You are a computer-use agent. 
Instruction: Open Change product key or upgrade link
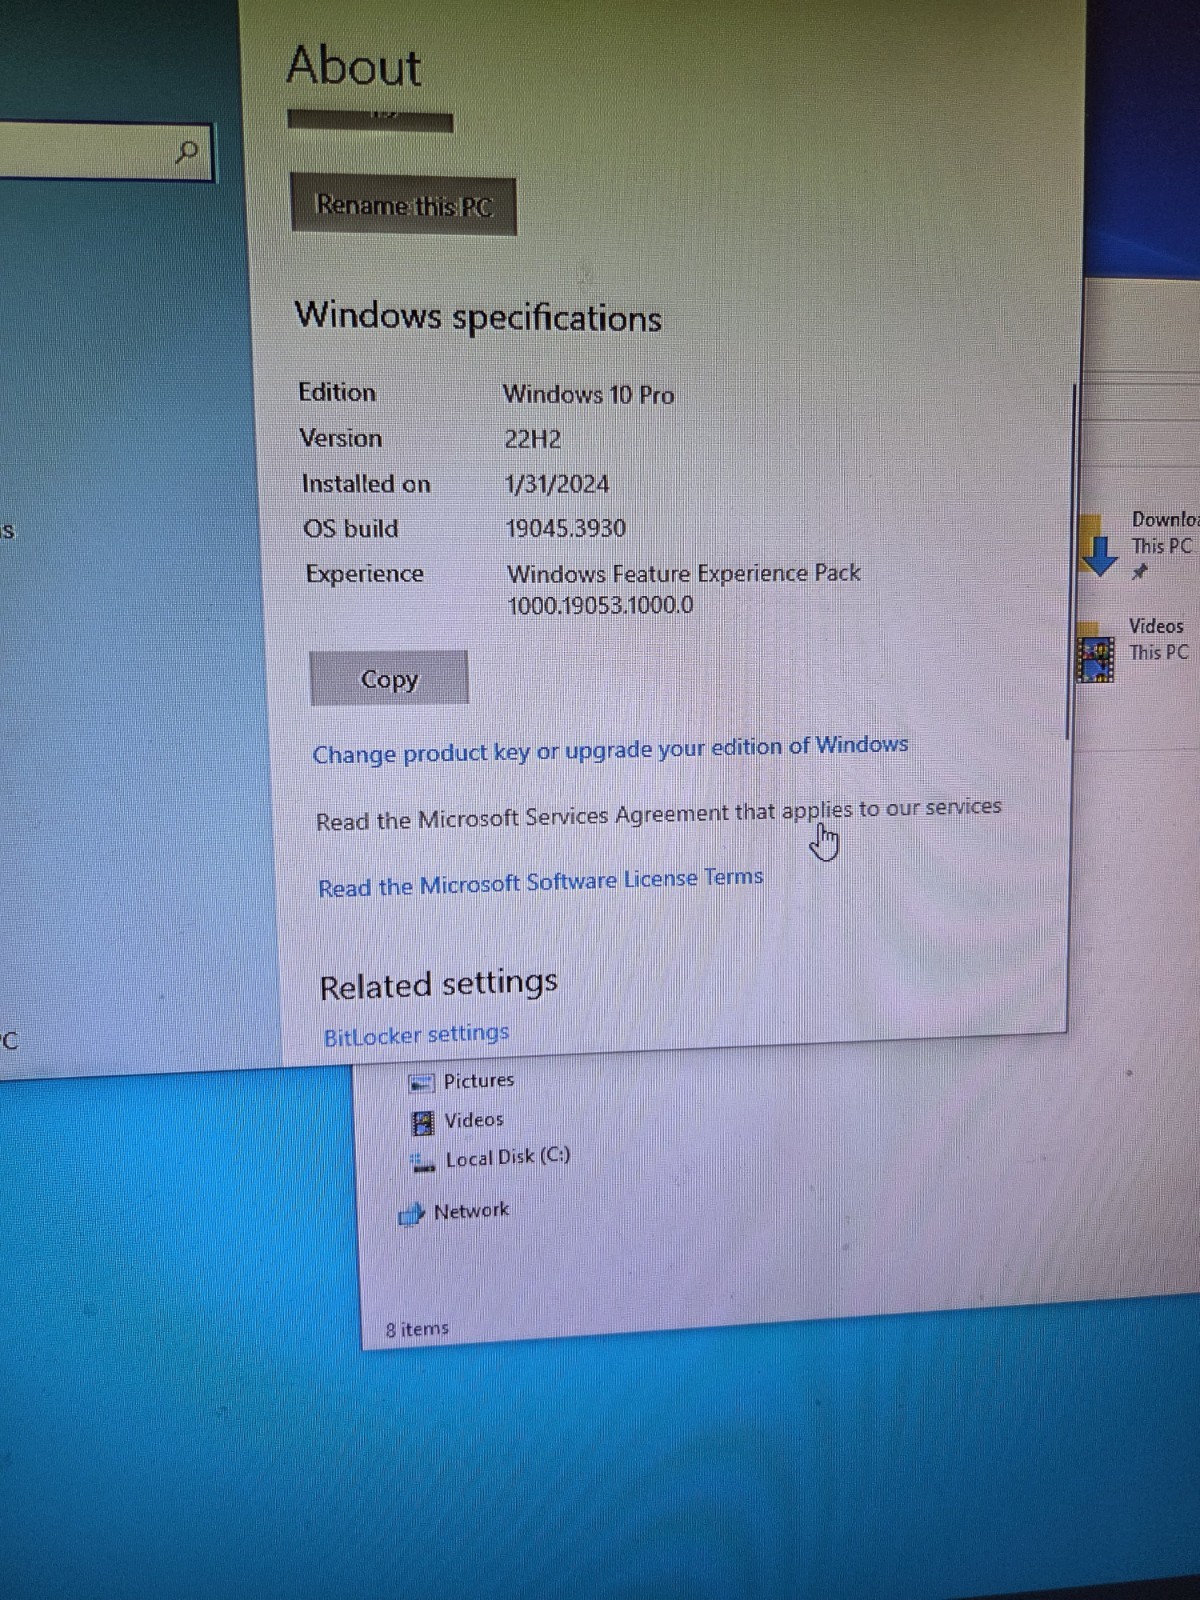[x=610, y=749]
